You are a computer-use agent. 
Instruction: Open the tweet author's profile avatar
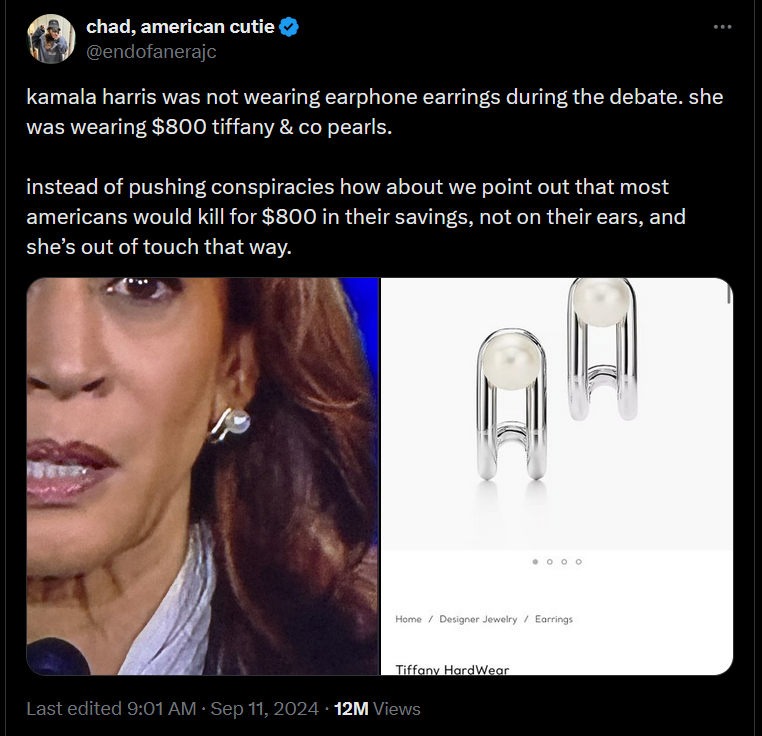(51, 39)
